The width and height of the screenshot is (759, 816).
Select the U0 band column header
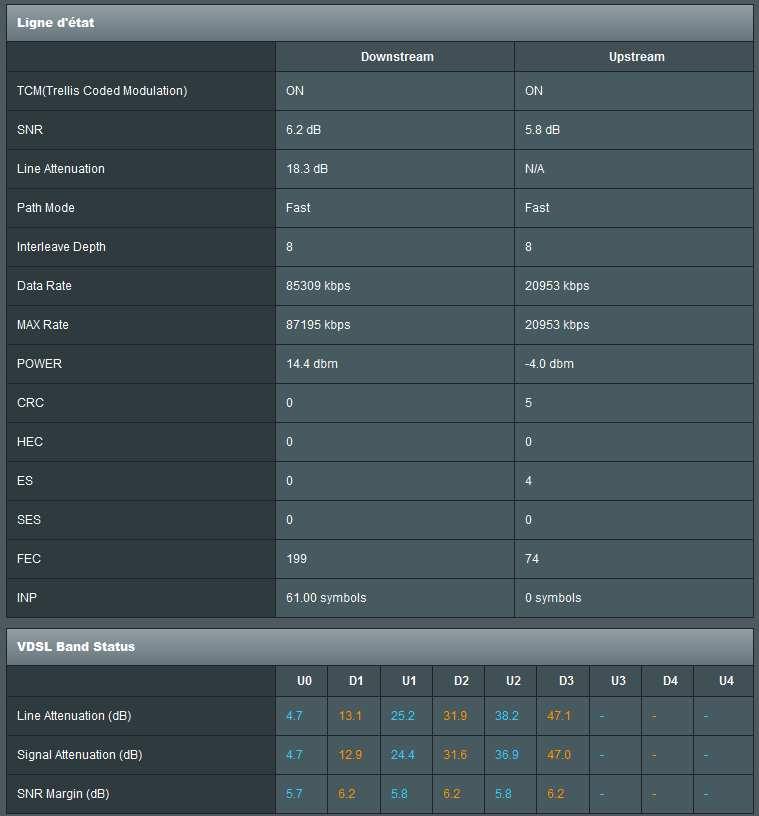click(x=305, y=681)
